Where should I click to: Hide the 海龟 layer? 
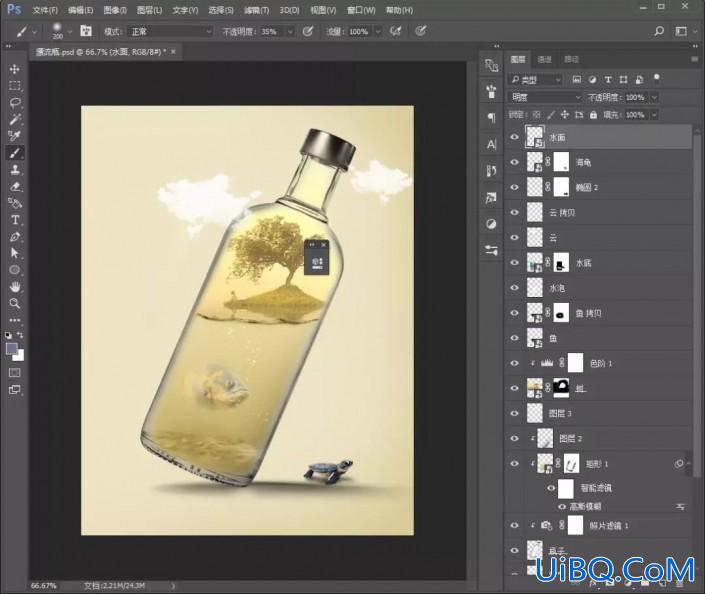(x=514, y=162)
